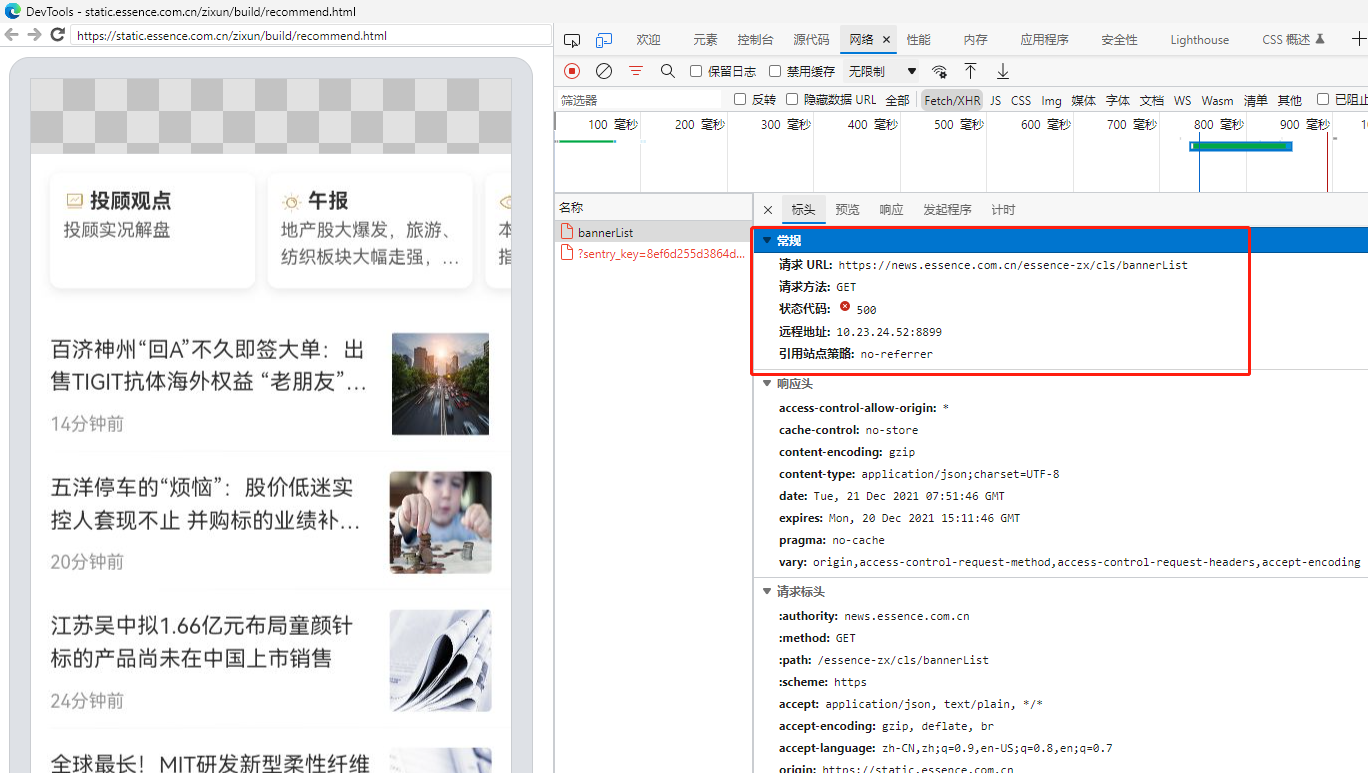The image size is (1368, 773).
Task: Switch to the 预览 detail tab
Action: (847, 210)
